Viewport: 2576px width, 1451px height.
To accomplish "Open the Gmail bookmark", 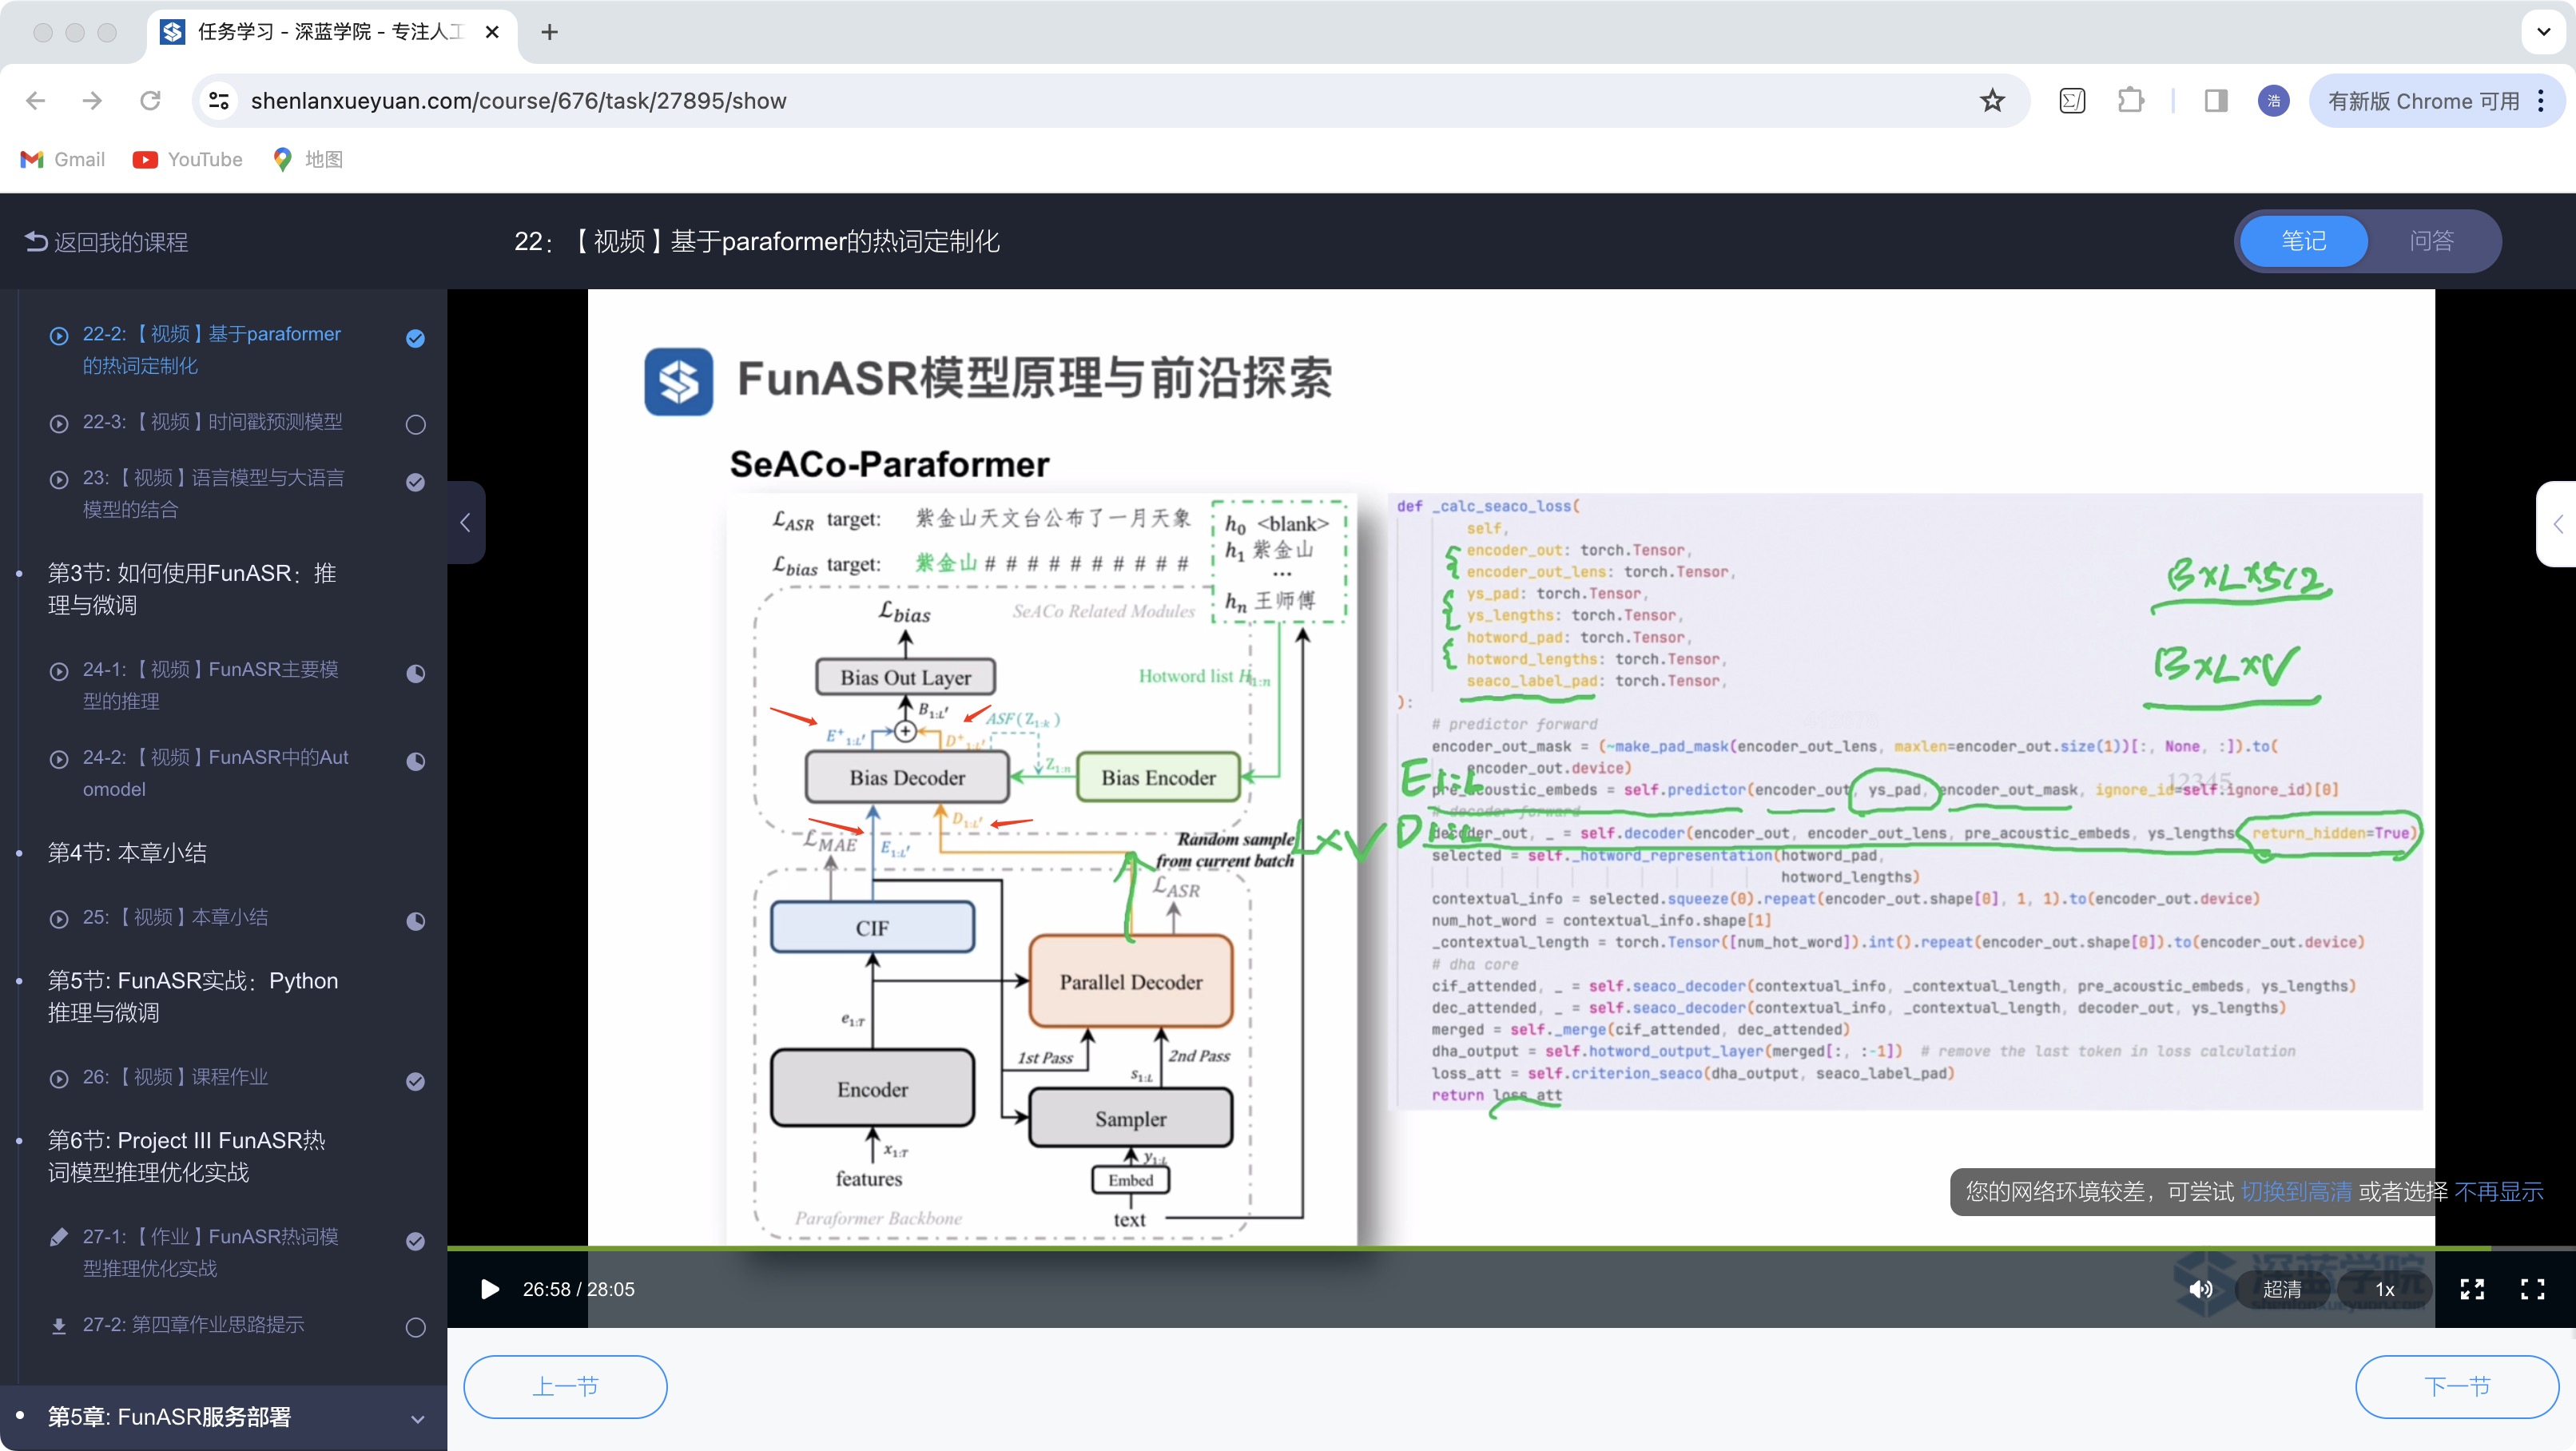I will pyautogui.click(x=62, y=159).
